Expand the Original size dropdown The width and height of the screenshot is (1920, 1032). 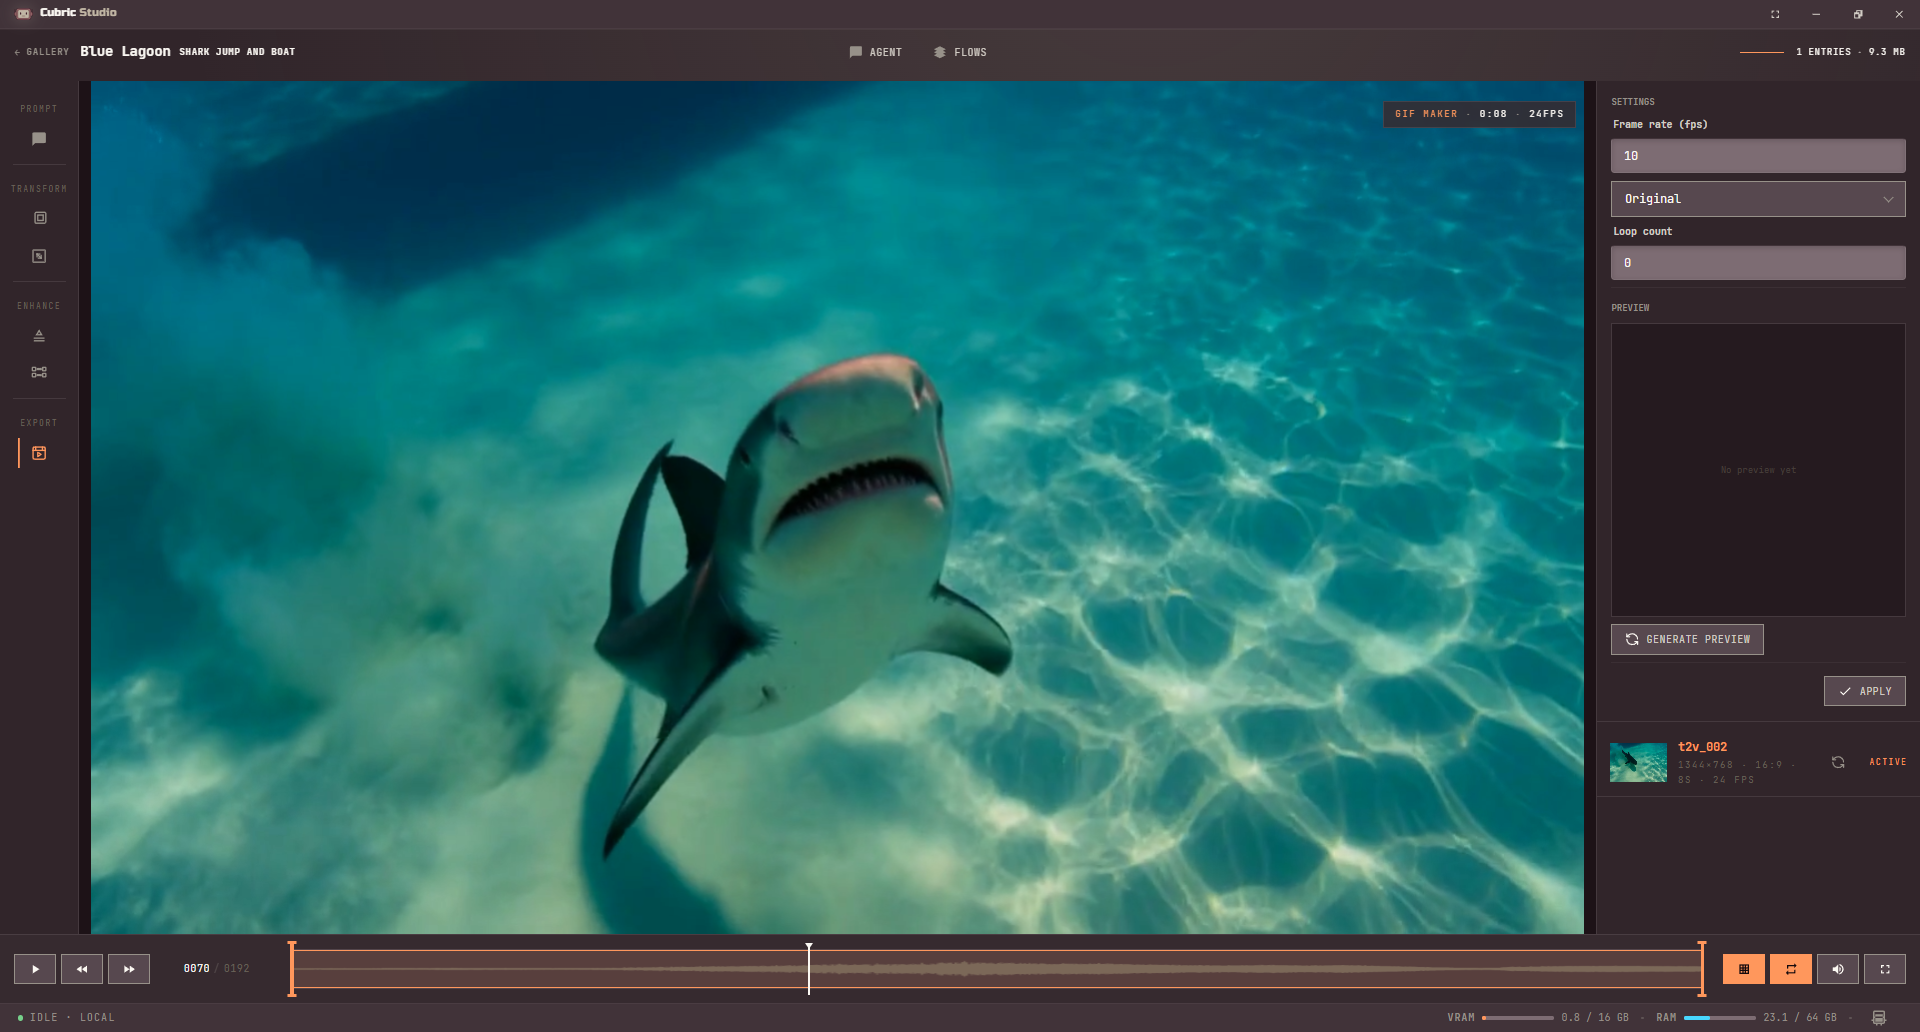1757,199
